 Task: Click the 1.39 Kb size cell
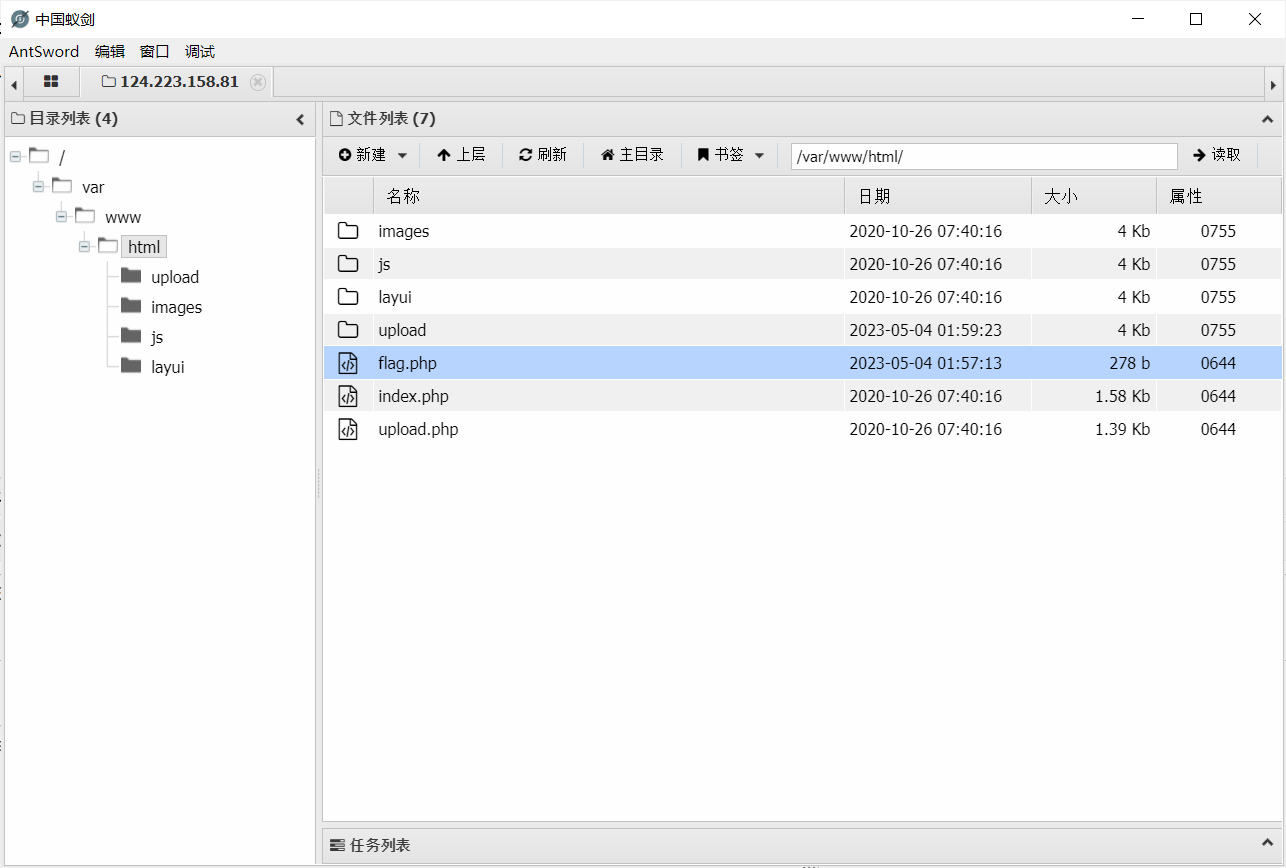click(x=1123, y=429)
